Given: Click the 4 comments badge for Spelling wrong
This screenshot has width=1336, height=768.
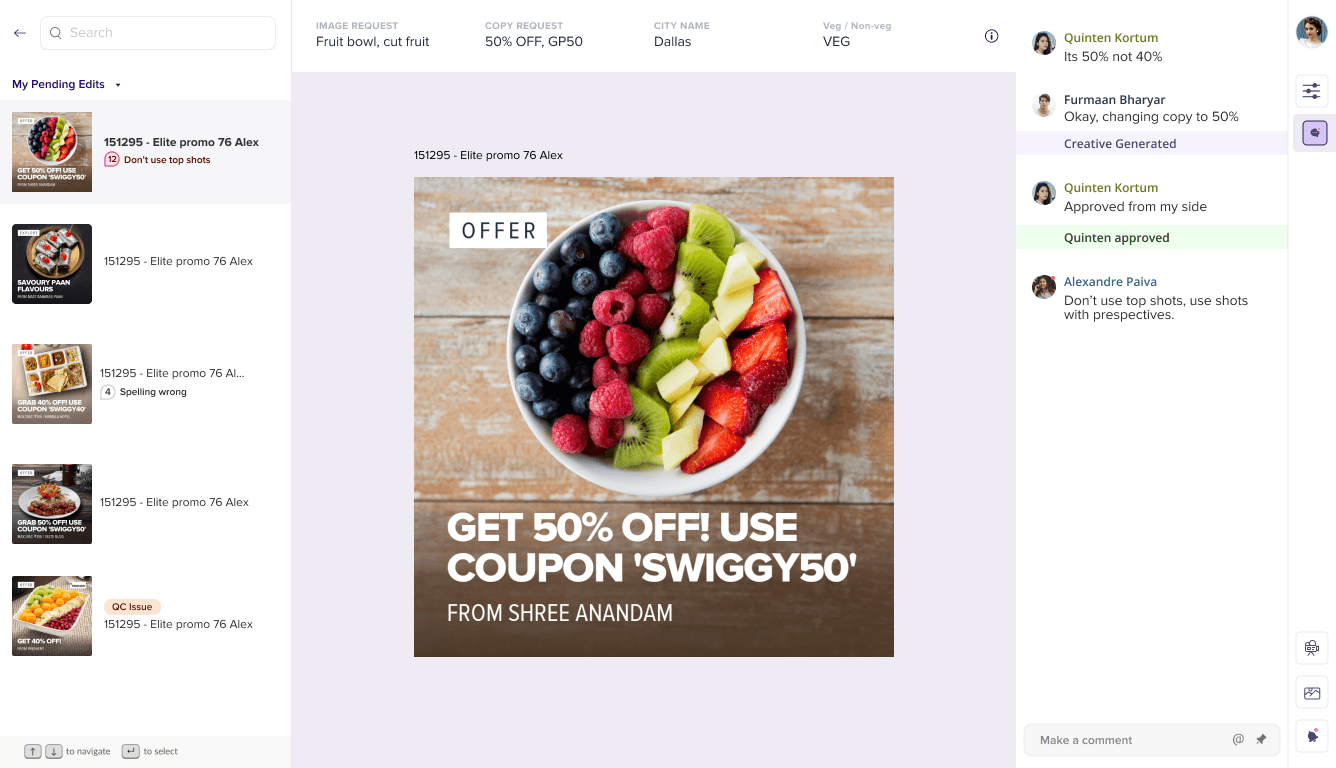Looking at the screenshot, I should click(x=108, y=392).
